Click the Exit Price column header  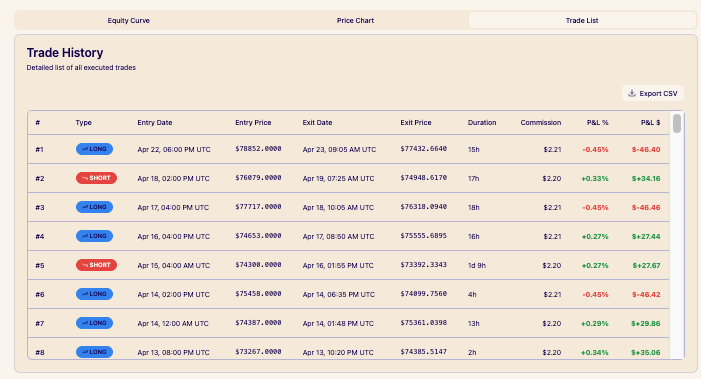coord(416,122)
